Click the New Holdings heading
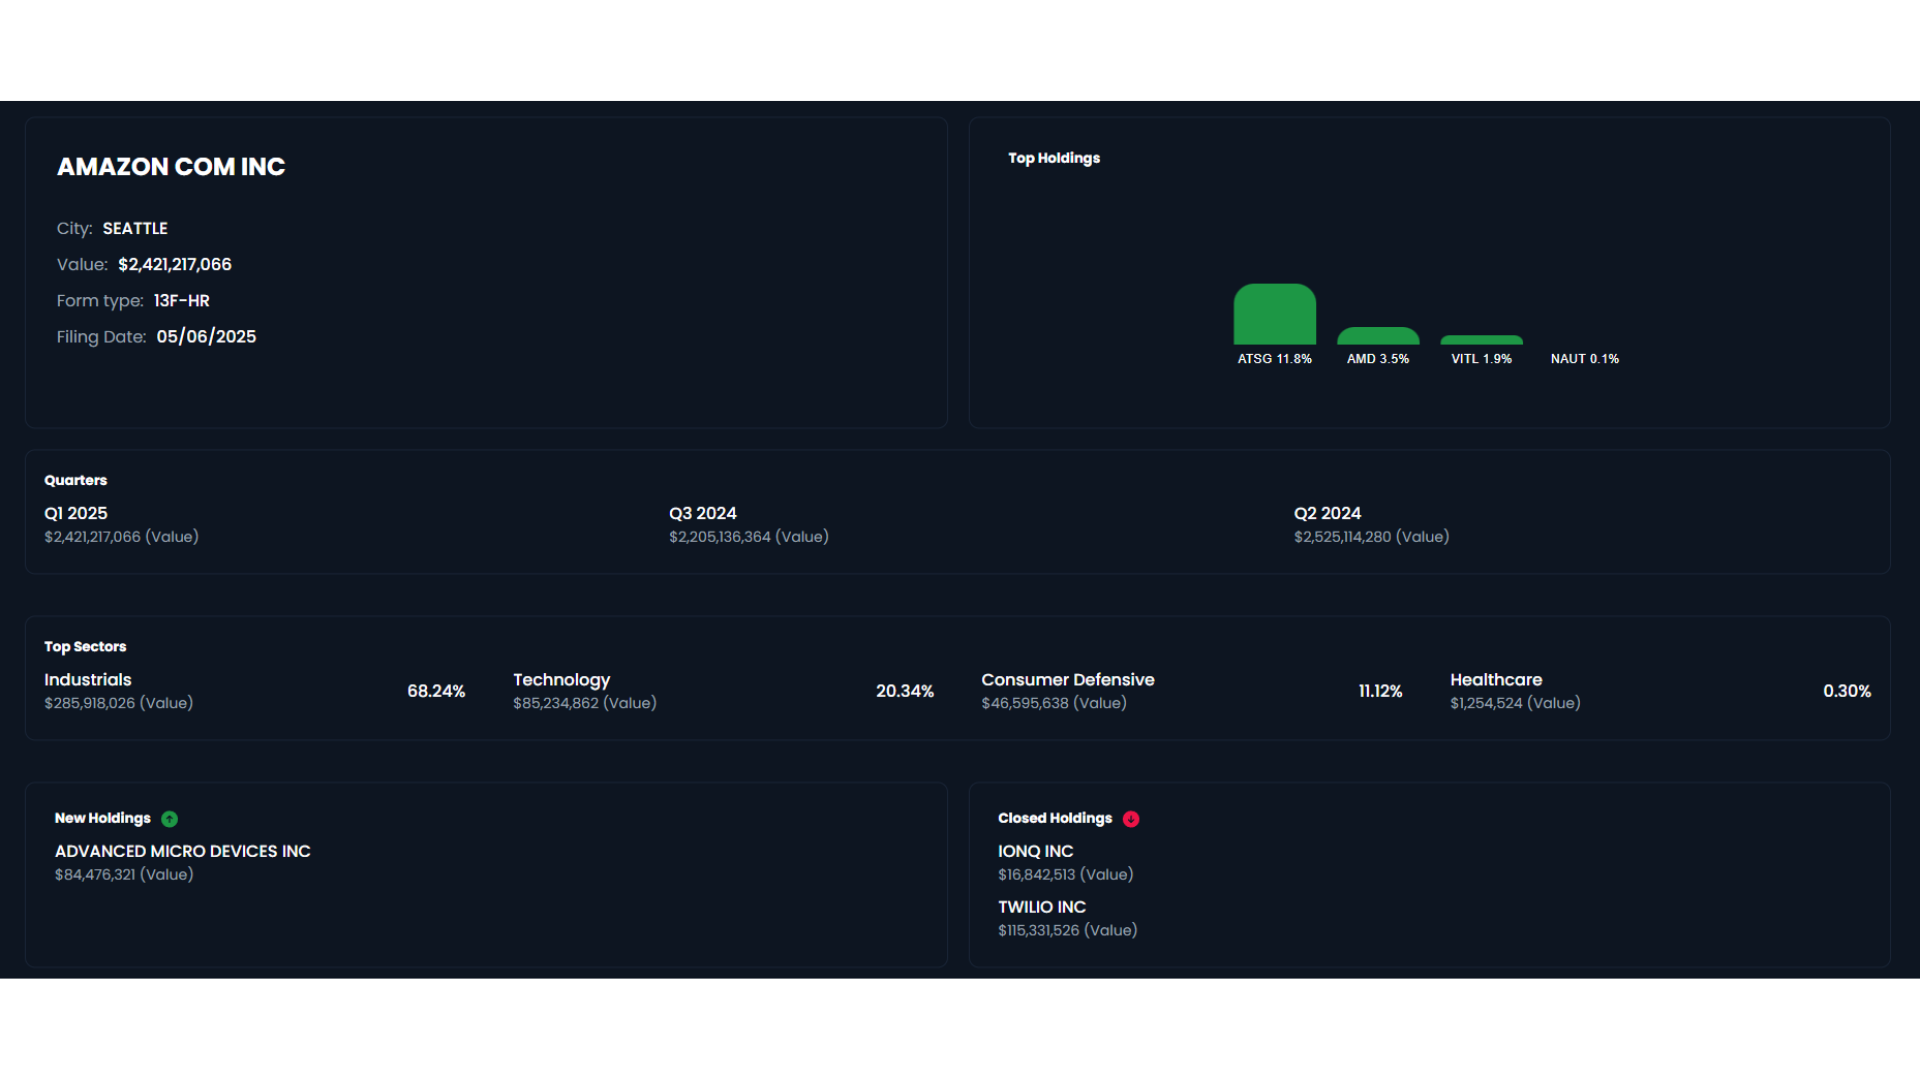1920x1080 pixels. tap(103, 818)
